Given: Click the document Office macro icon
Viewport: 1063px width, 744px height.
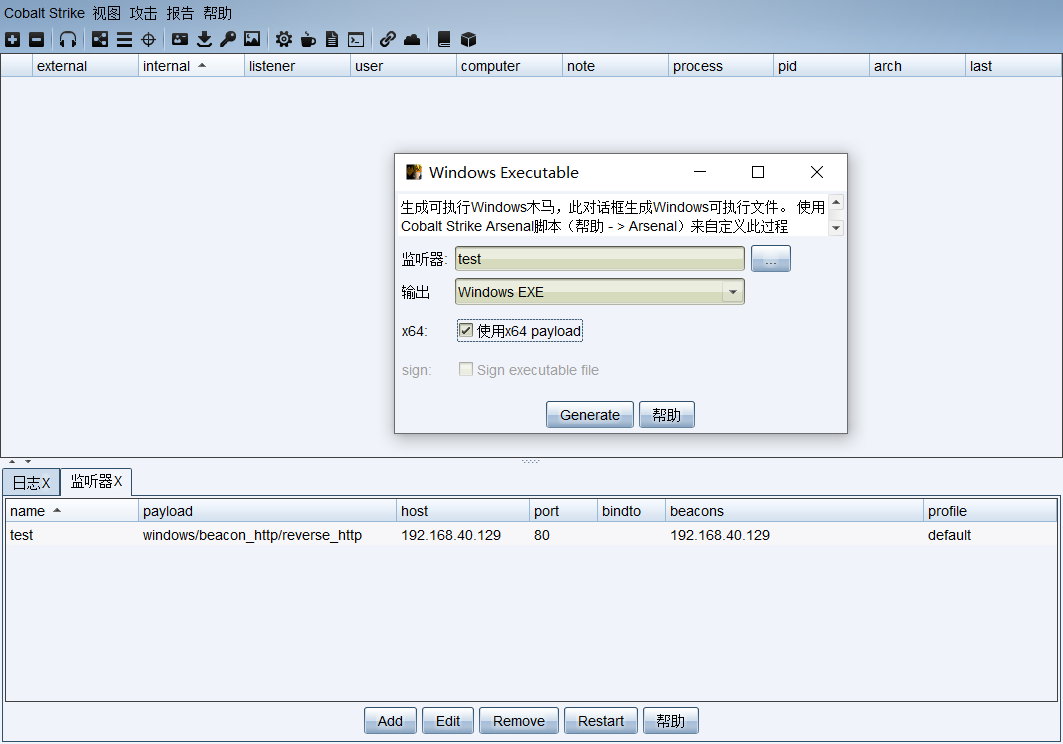Looking at the screenshot, I should click(x=332, y=39).
